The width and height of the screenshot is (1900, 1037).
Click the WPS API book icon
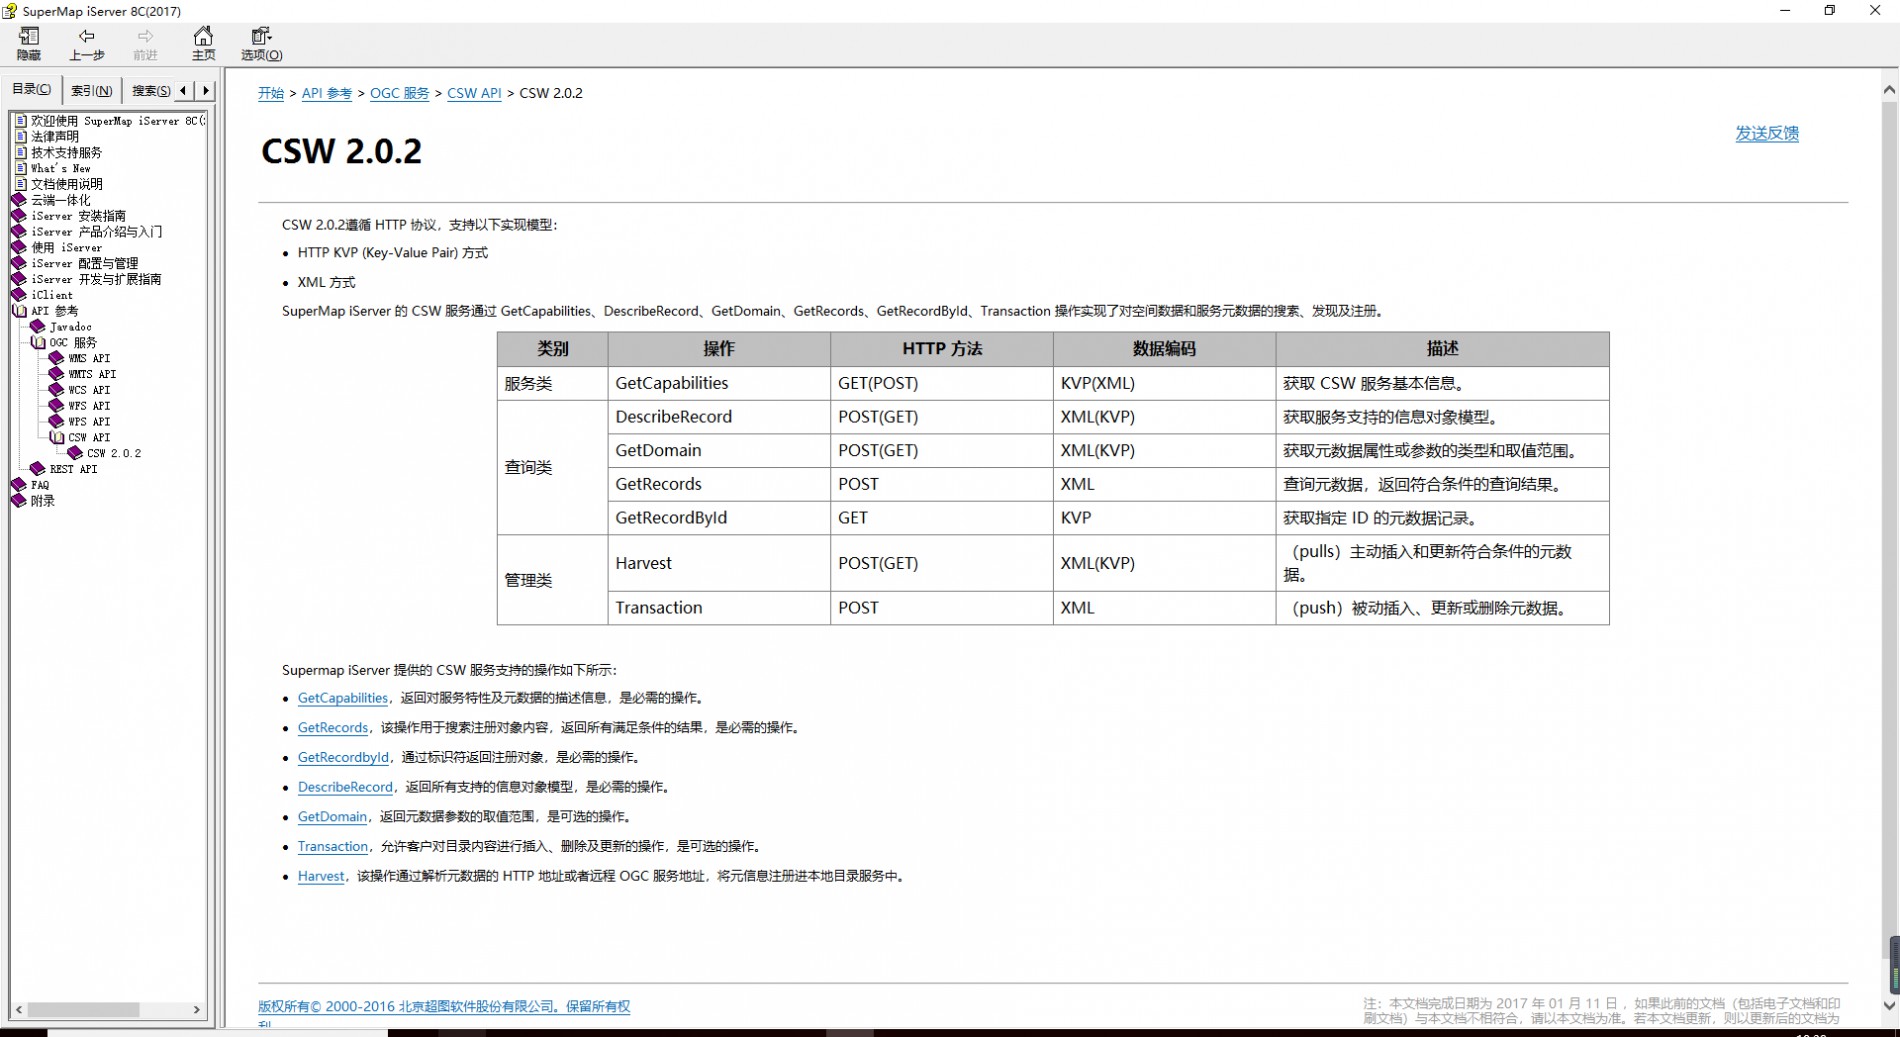tap(57, 422)
